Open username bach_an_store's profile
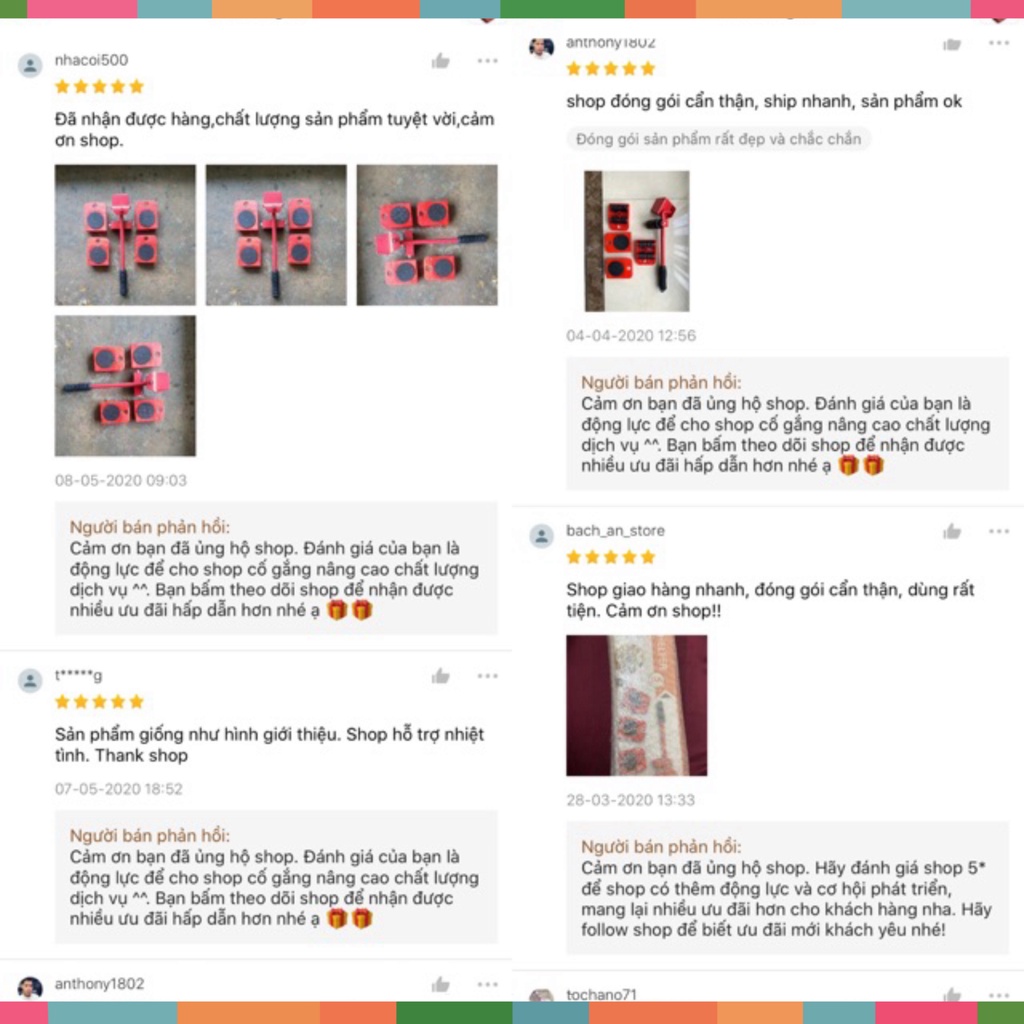1024x1024 pixels. coord(615,530)
